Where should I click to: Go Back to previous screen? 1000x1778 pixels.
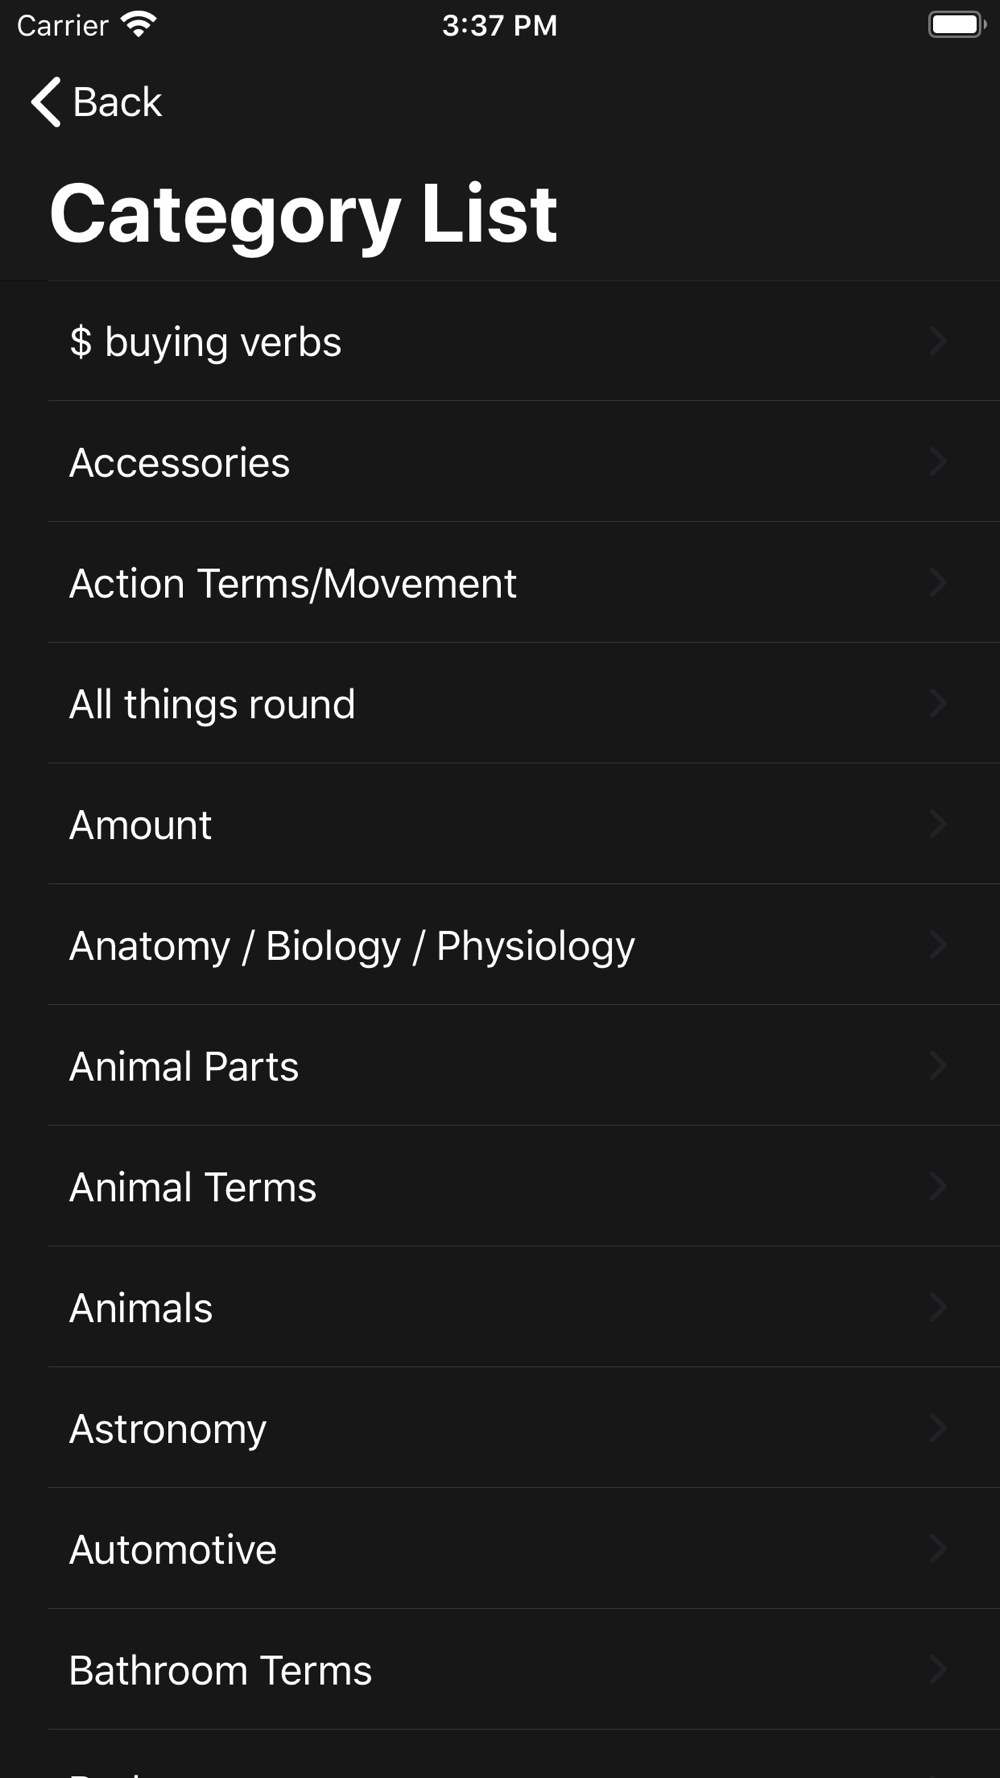[x=97, y=102]
